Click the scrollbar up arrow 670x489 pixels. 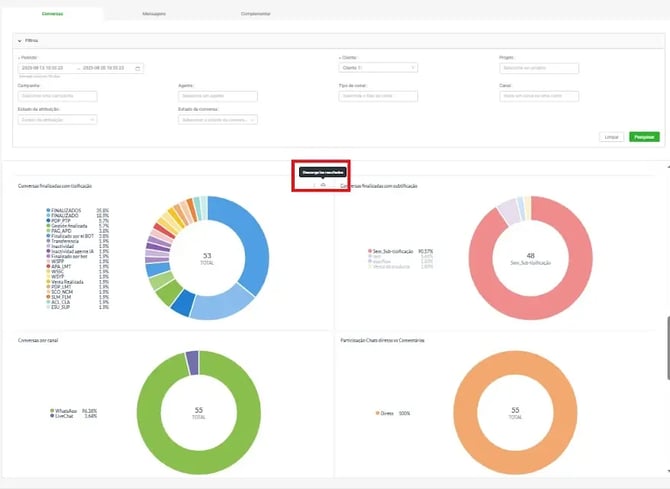668,167
